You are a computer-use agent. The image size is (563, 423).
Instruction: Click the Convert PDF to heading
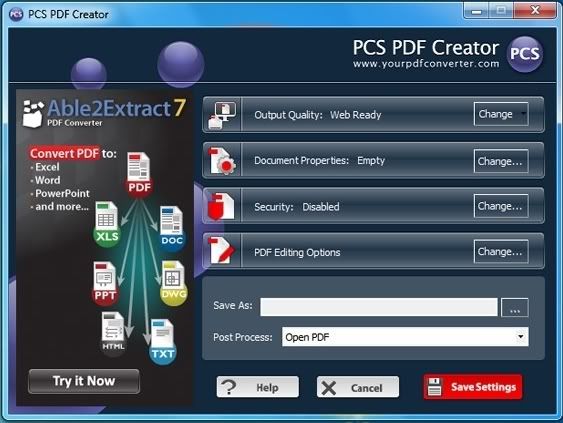pyautogui.click(x=73, y=154)
